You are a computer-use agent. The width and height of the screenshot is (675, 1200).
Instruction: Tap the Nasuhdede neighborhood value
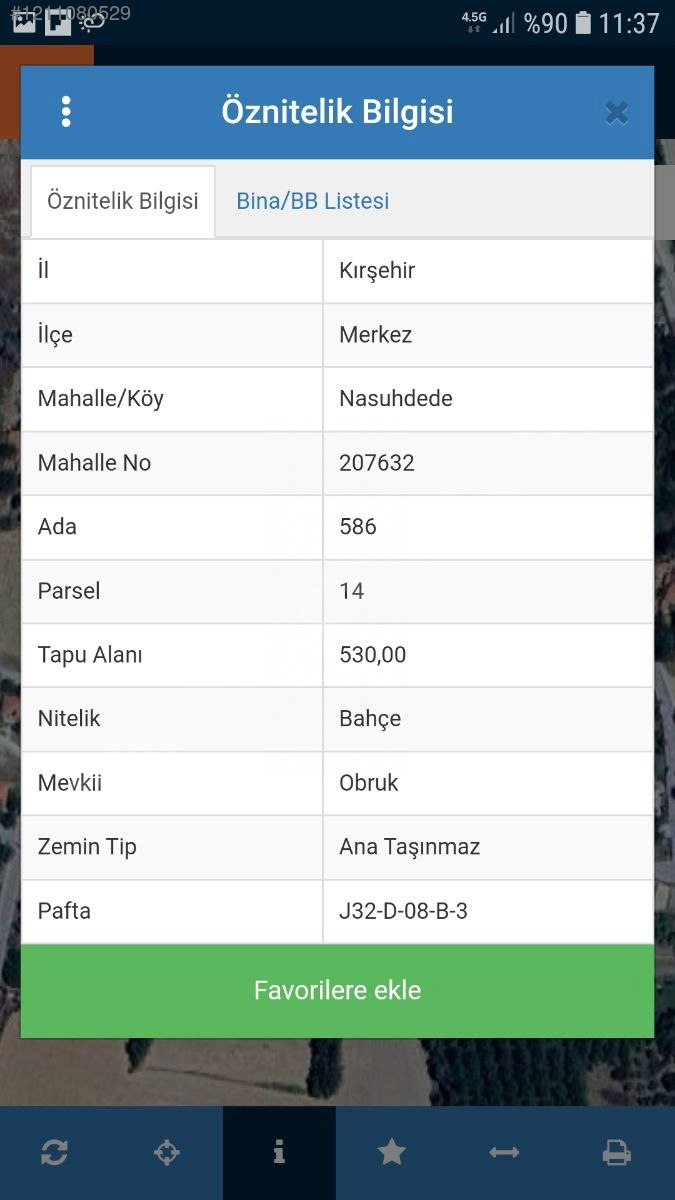pyautogui.click(x=396, y=399)
